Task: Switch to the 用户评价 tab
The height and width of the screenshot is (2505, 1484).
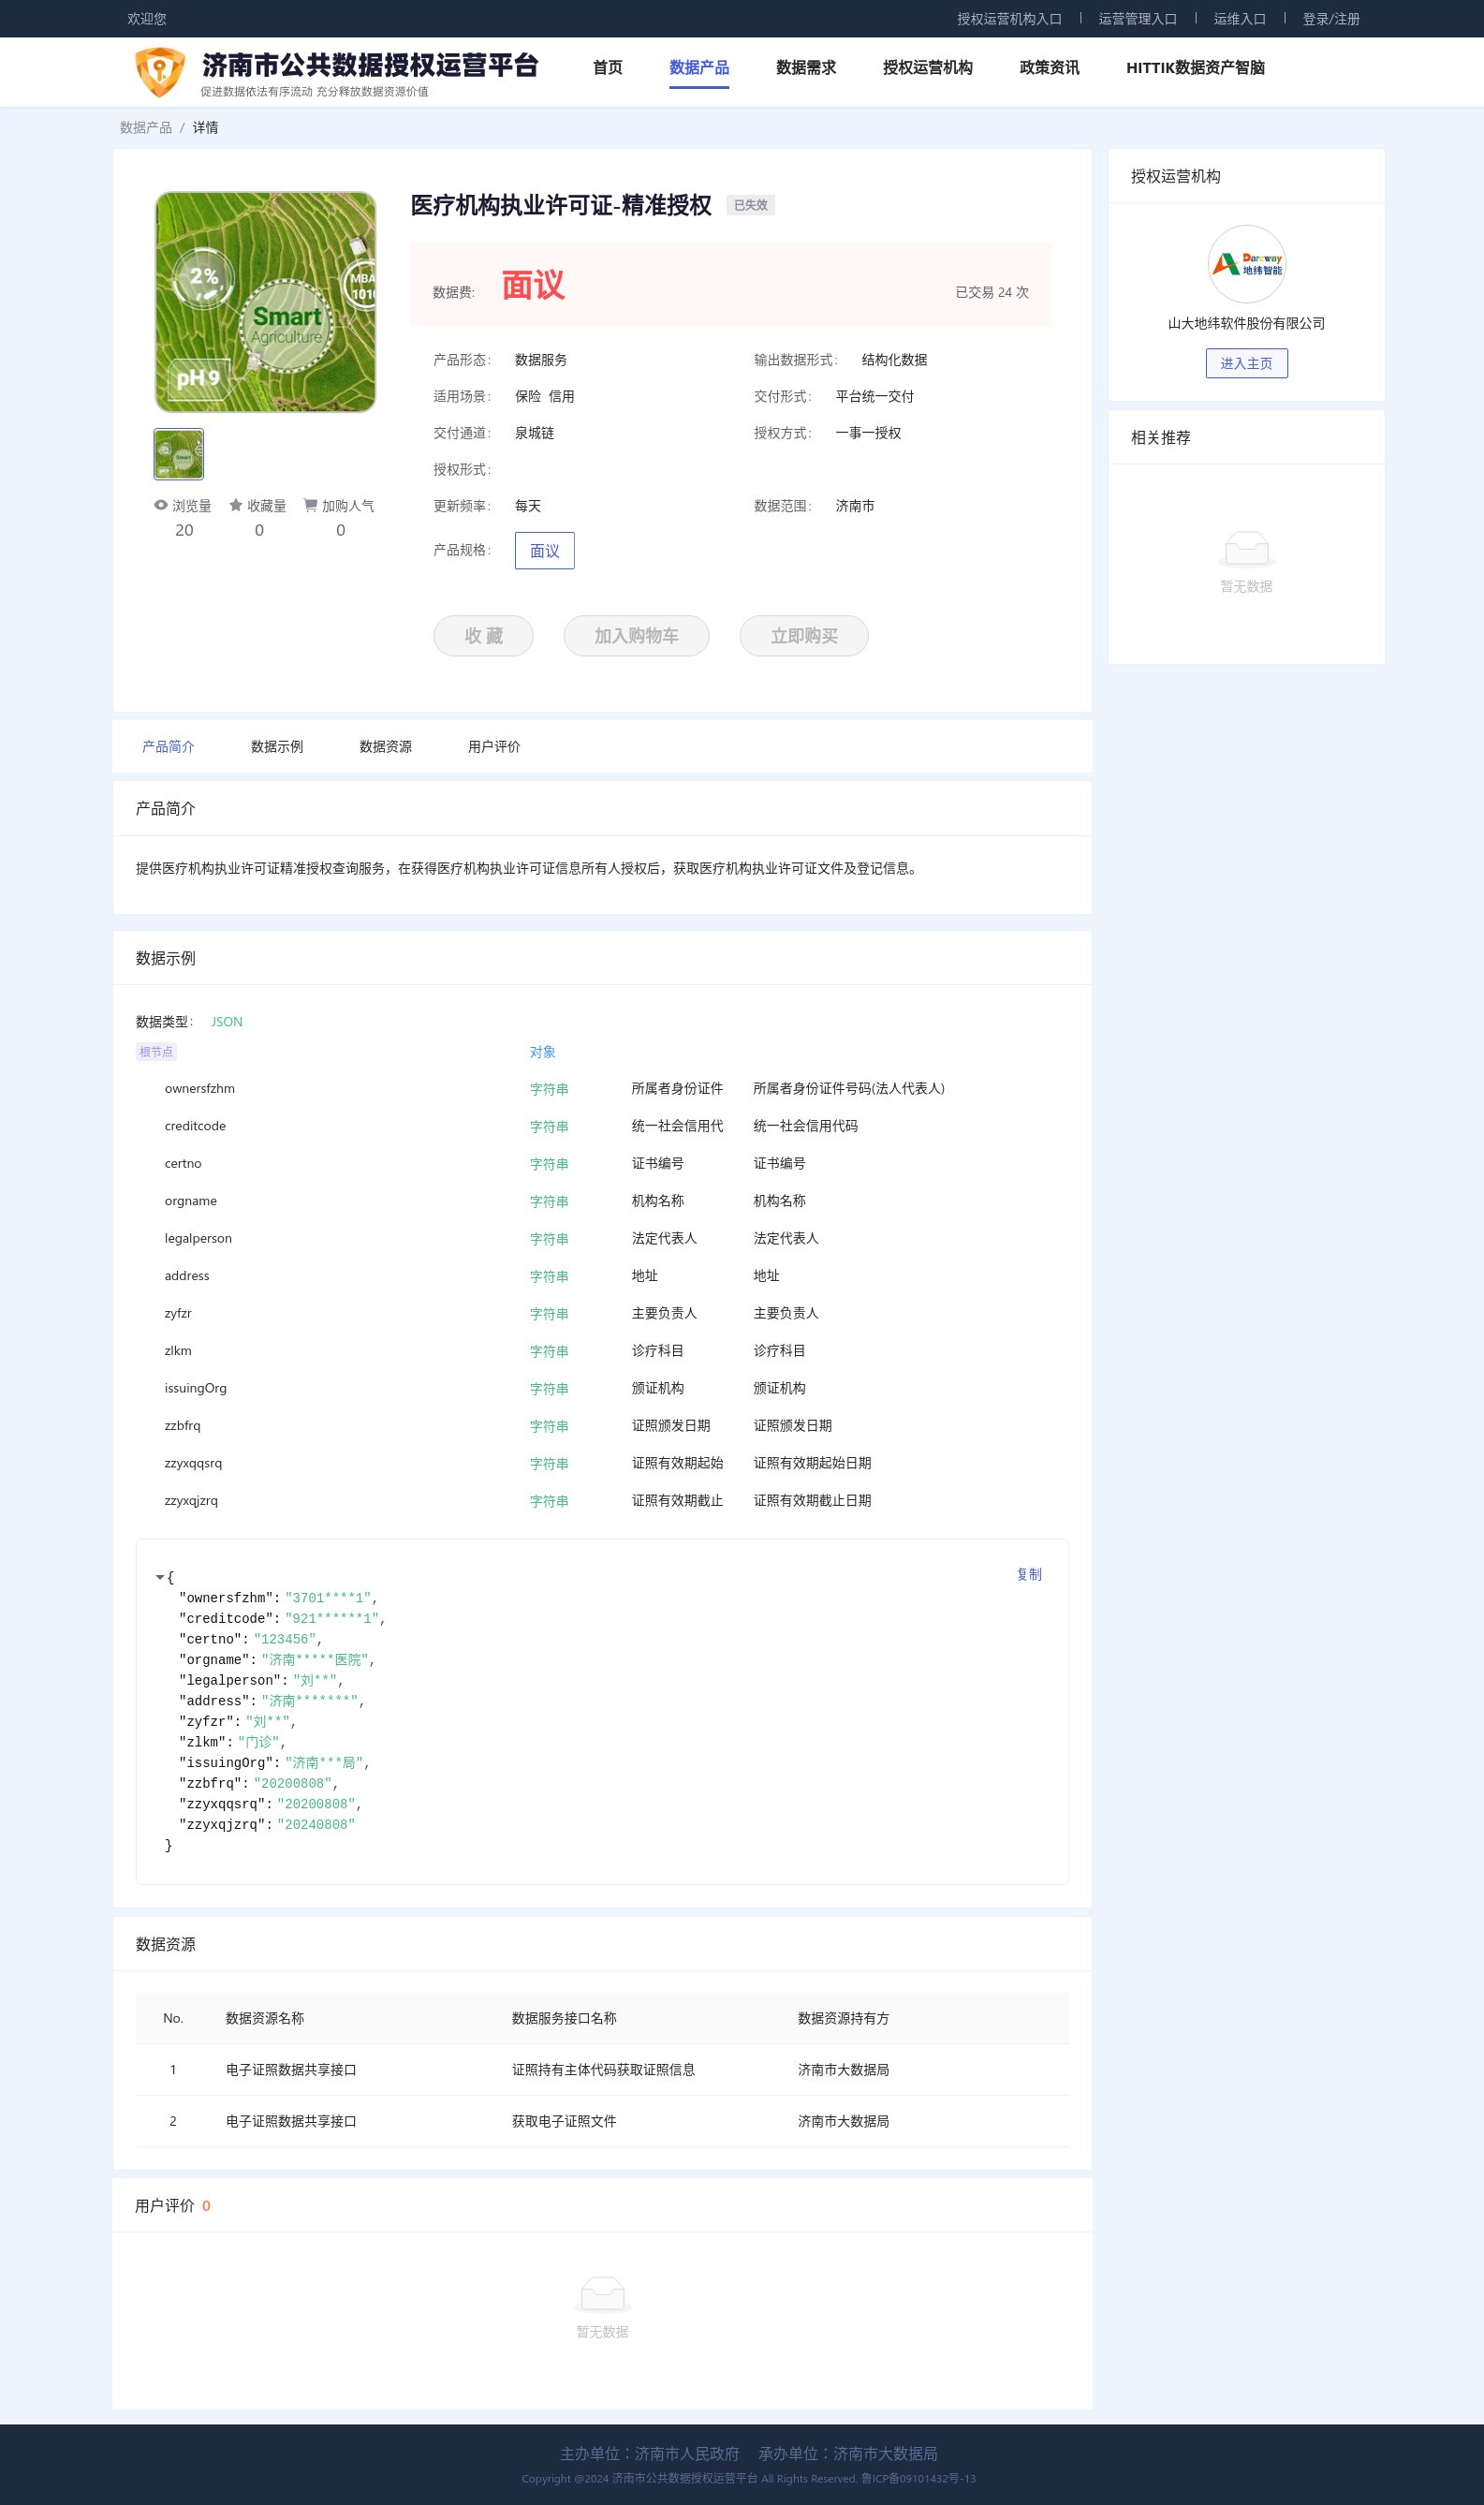Action: pos(494,746)
